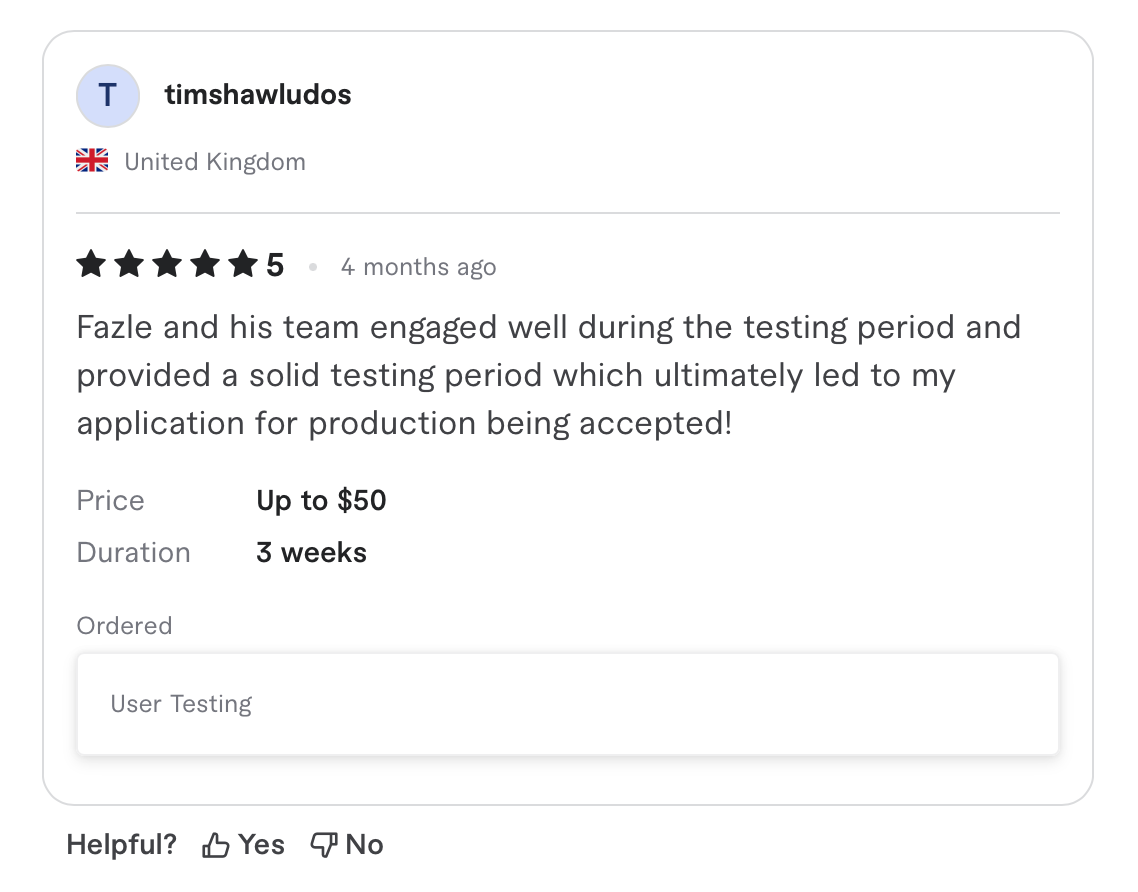
Task: Click the thumbs up icon next to Yes
Action: (214, 844)
